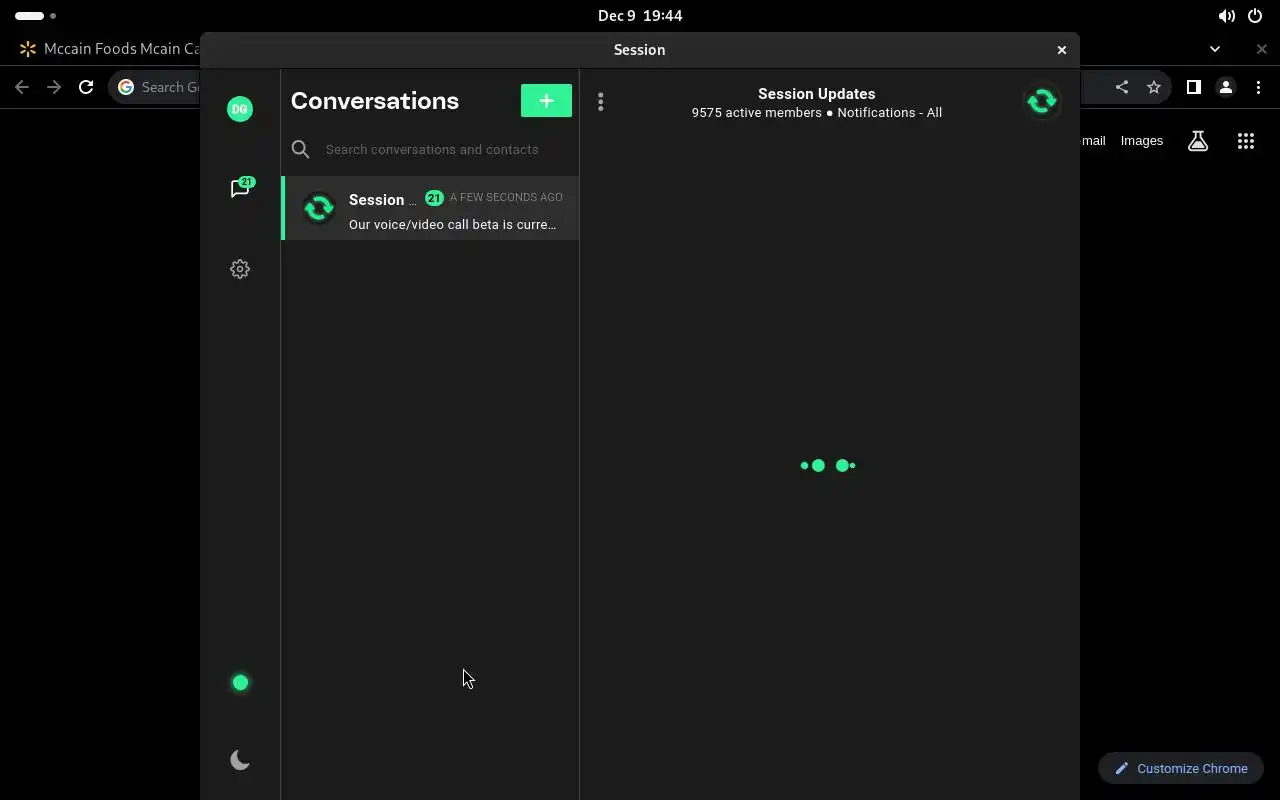
Task: Click the unread count badge 21 in the conversation row
Action: pyautogui.click(x=434, y=198)
